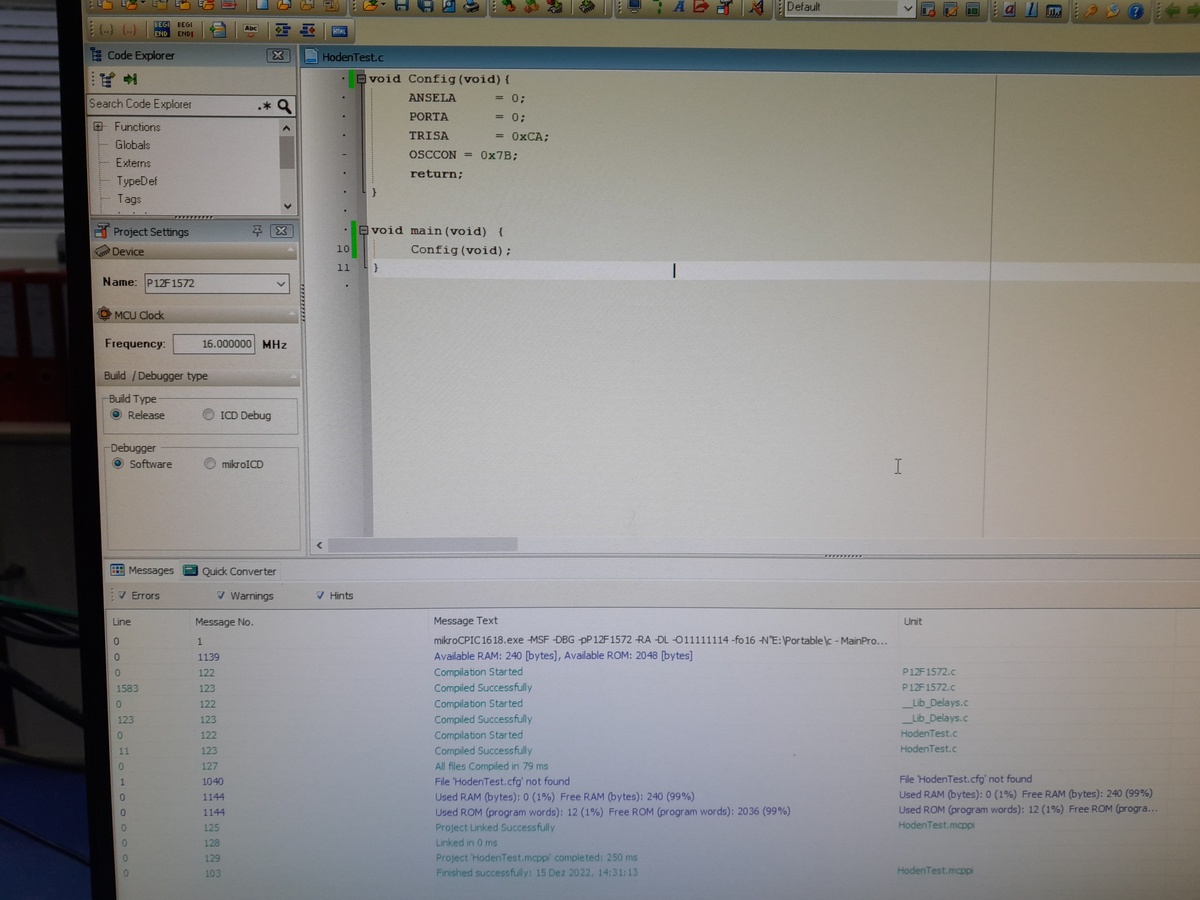Select the mikroICD debugger option
This screenshot has width=1200, height=900.
[x=210, y=464]
